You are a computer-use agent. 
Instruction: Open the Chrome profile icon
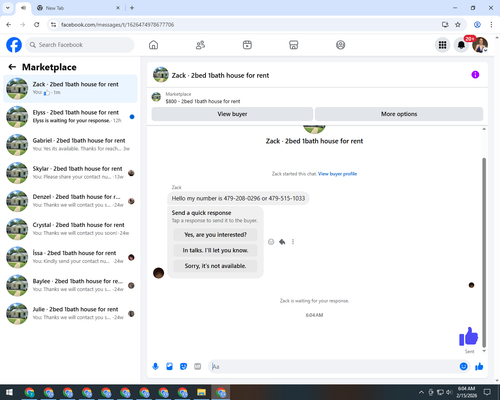pyautogui.click(x=477, y=25)
